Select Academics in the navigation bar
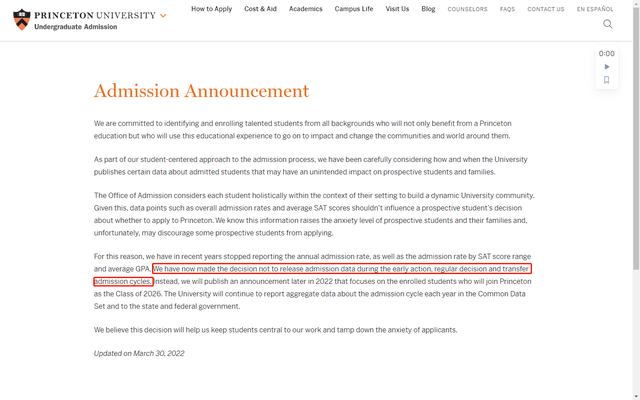Image resolution: width=640 pixels, height=400 pixels. point(306,9)
